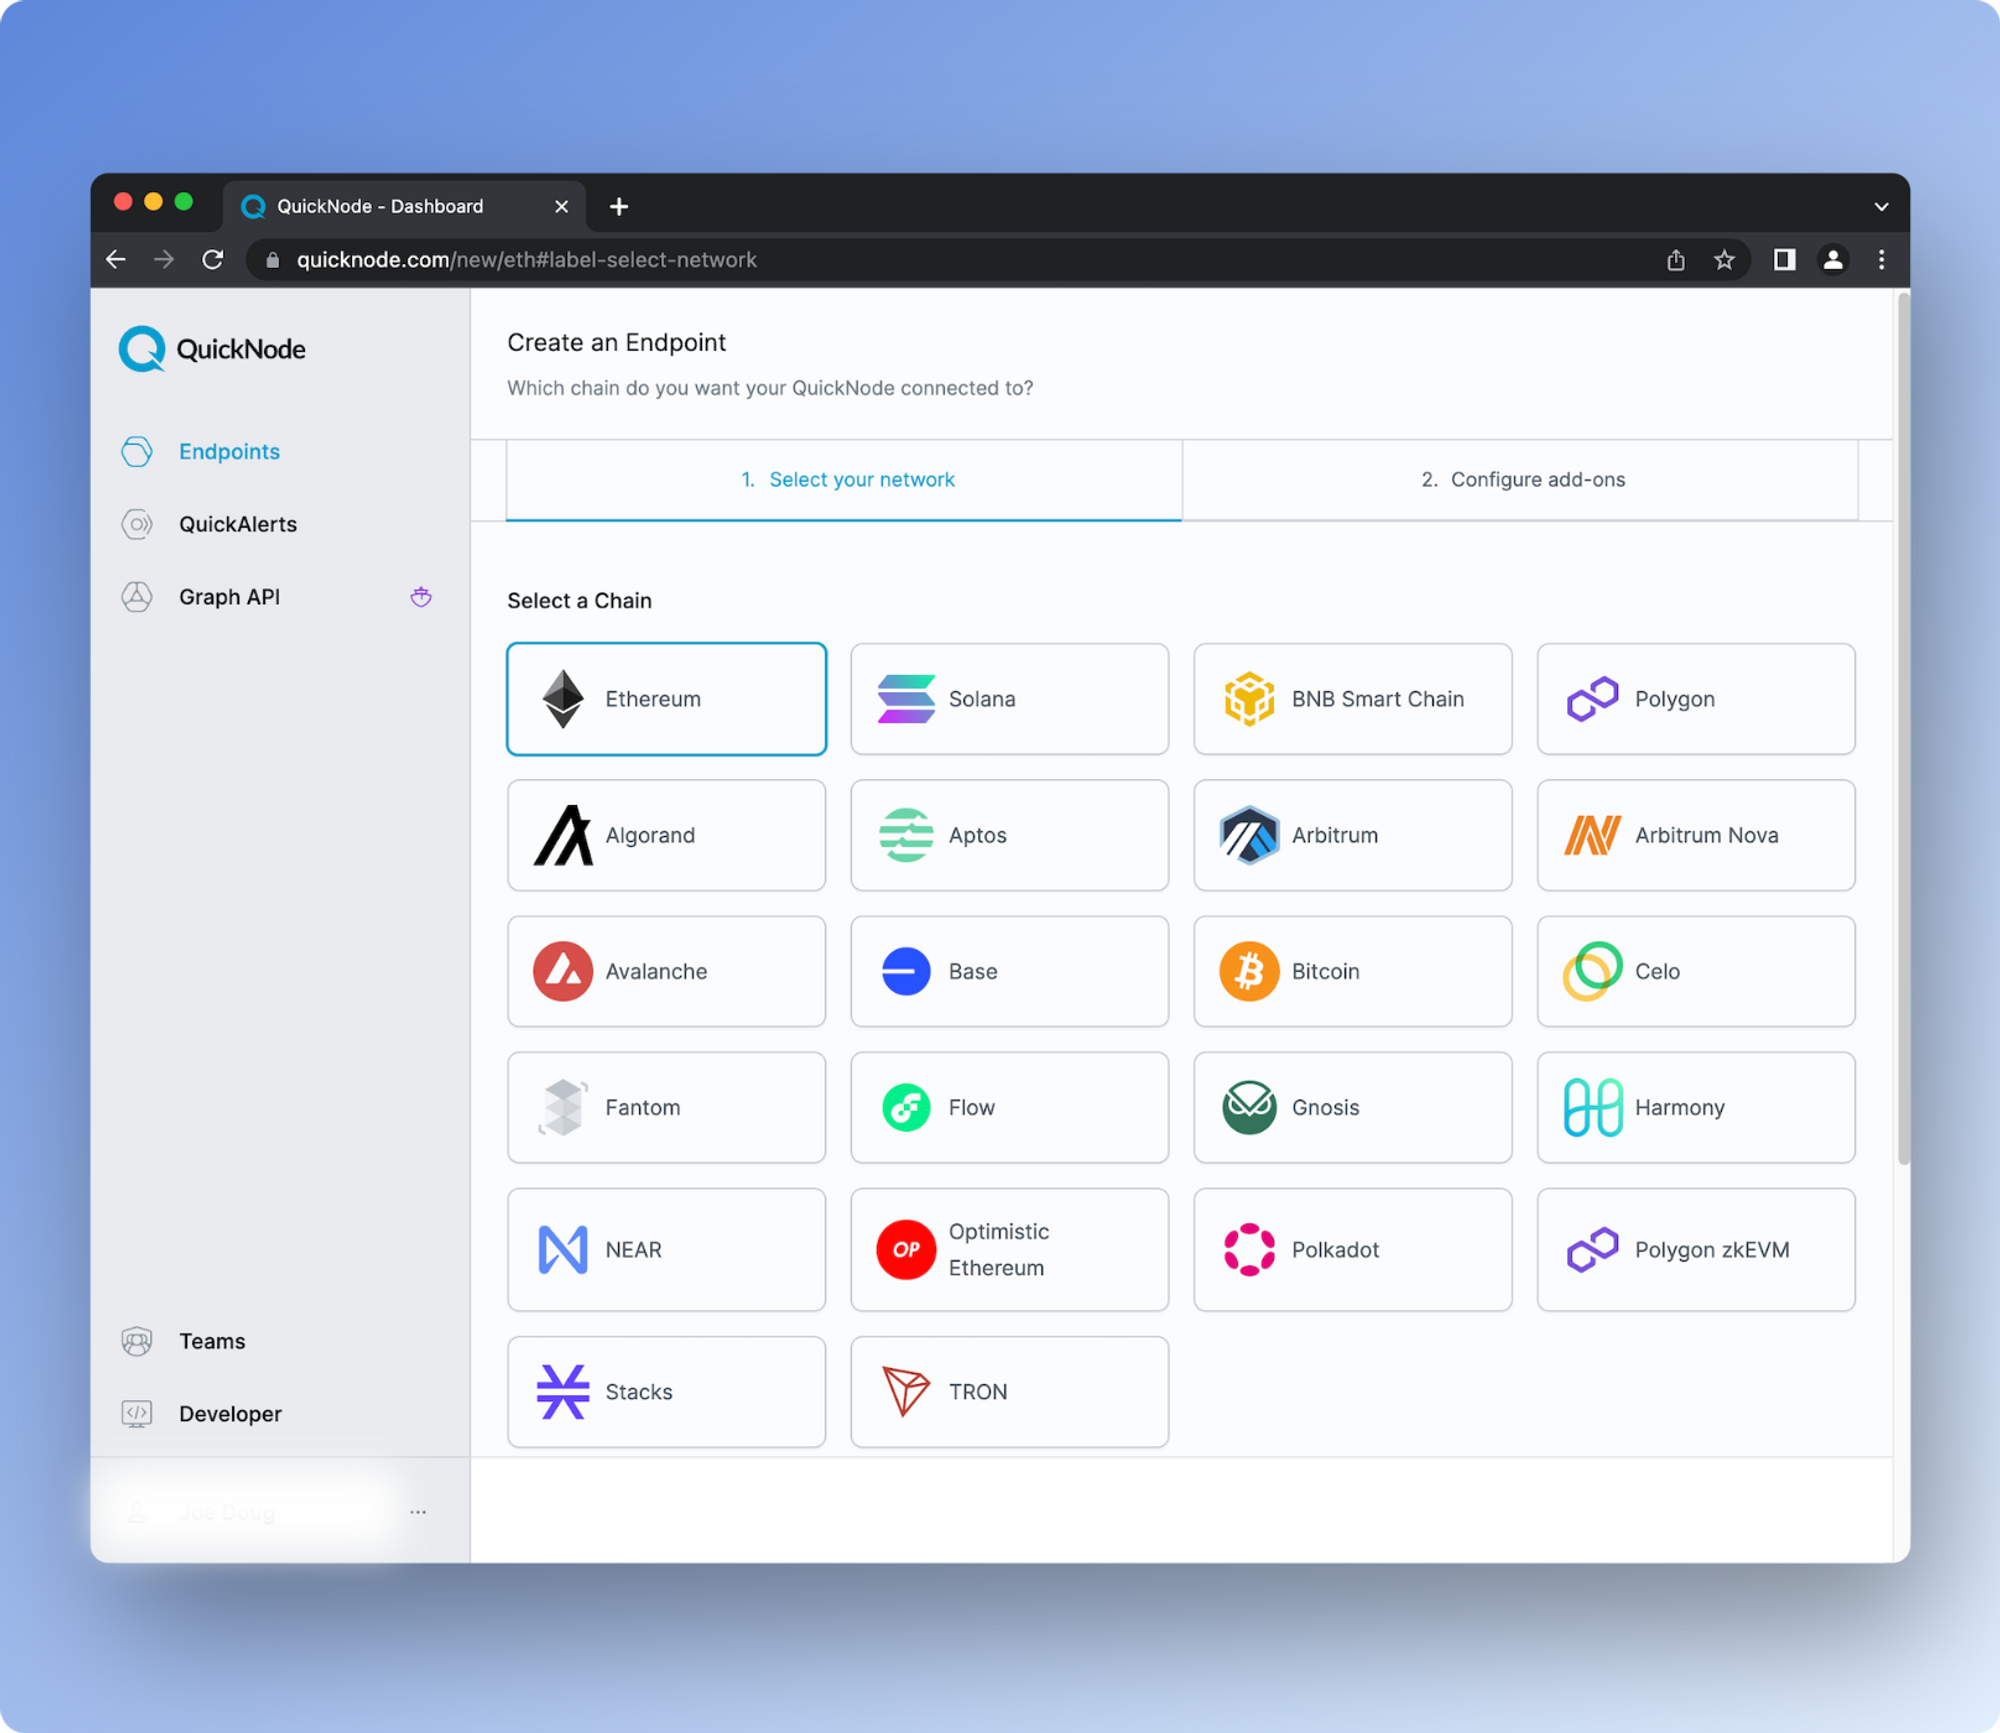Select the Polygon chain card

point(1696,699)
